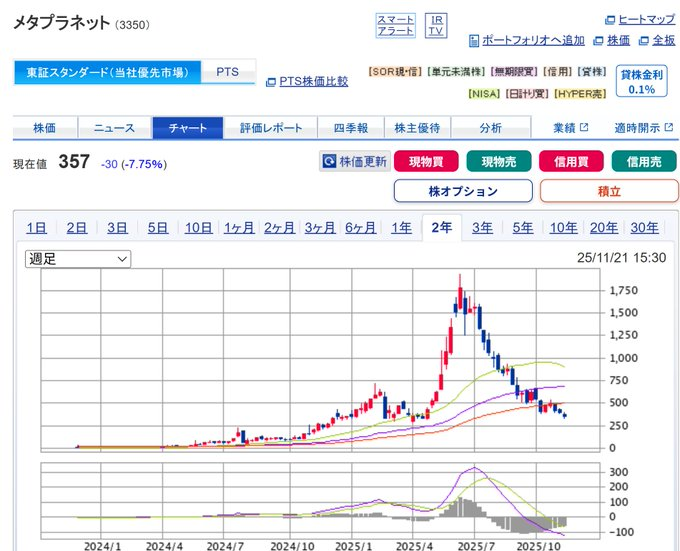The width and height of the screenshot is (680, 551).
Task: Open the 週足 candle interval dropdown
Action: coord(78,259)
